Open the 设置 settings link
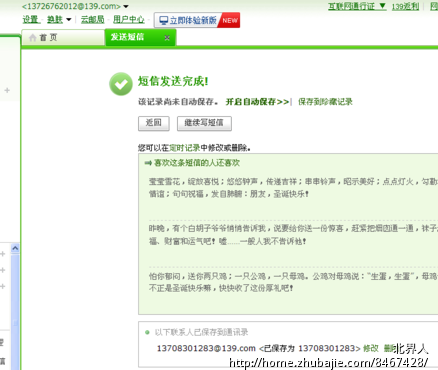The width and height of the screenshot is (438, 370). tap(31, 20)
